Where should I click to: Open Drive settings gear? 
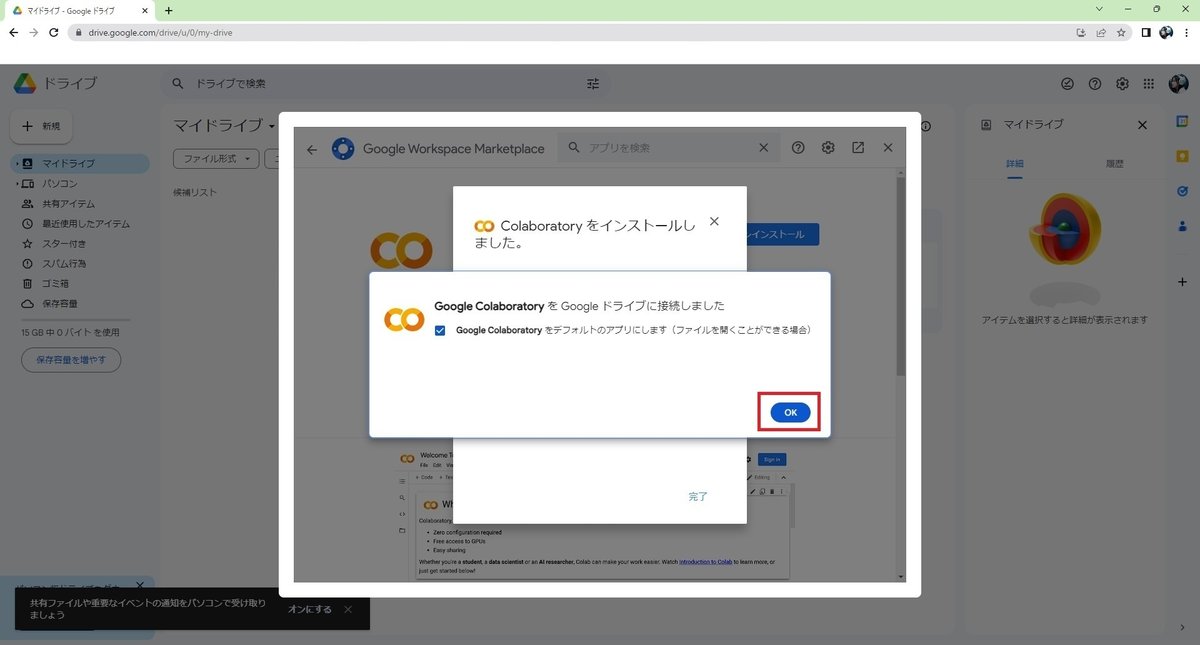pos(1123,84)
